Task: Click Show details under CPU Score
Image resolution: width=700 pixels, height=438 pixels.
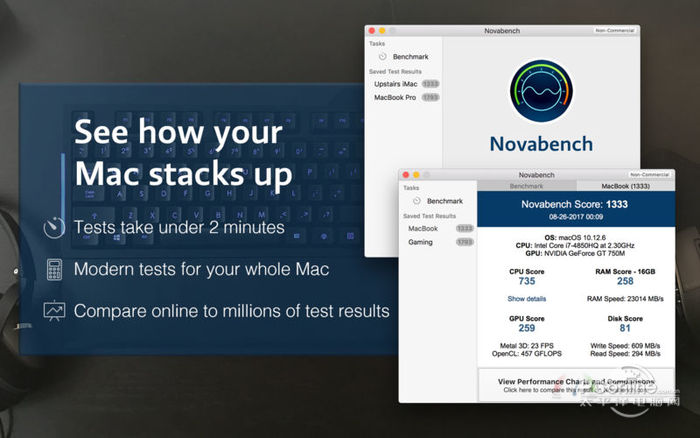Action: coord(527,299)
